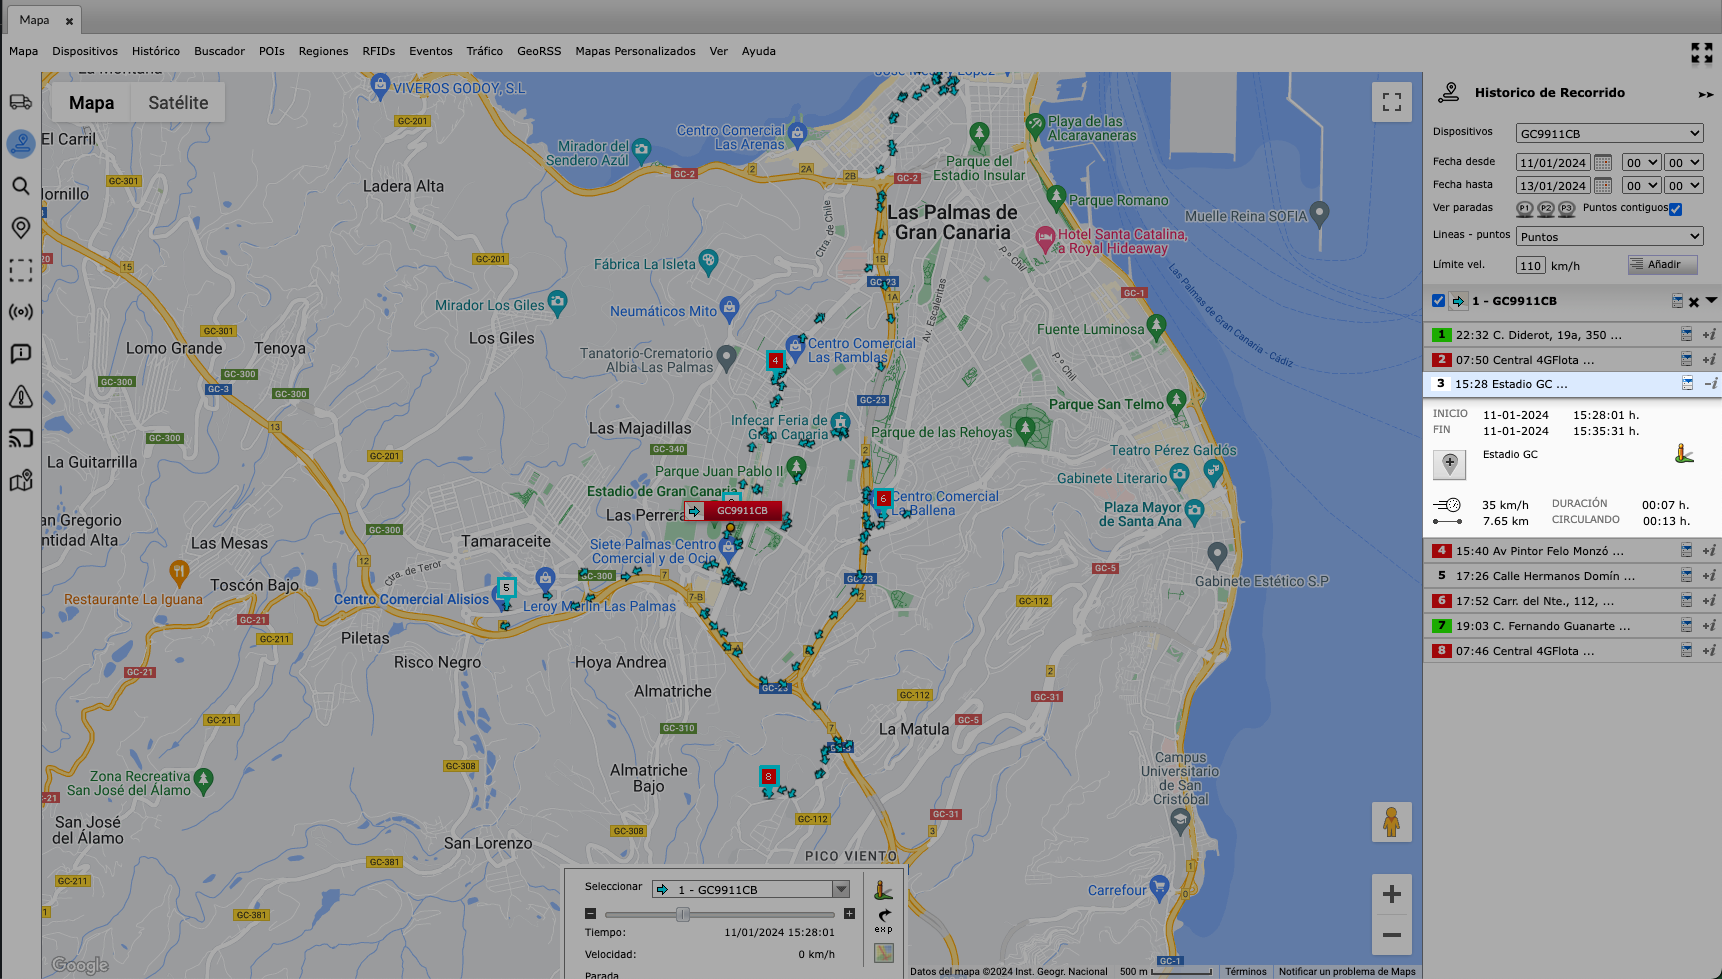Click the Términos link at map bottom

pyautogui.click(x=1246, y=971)
